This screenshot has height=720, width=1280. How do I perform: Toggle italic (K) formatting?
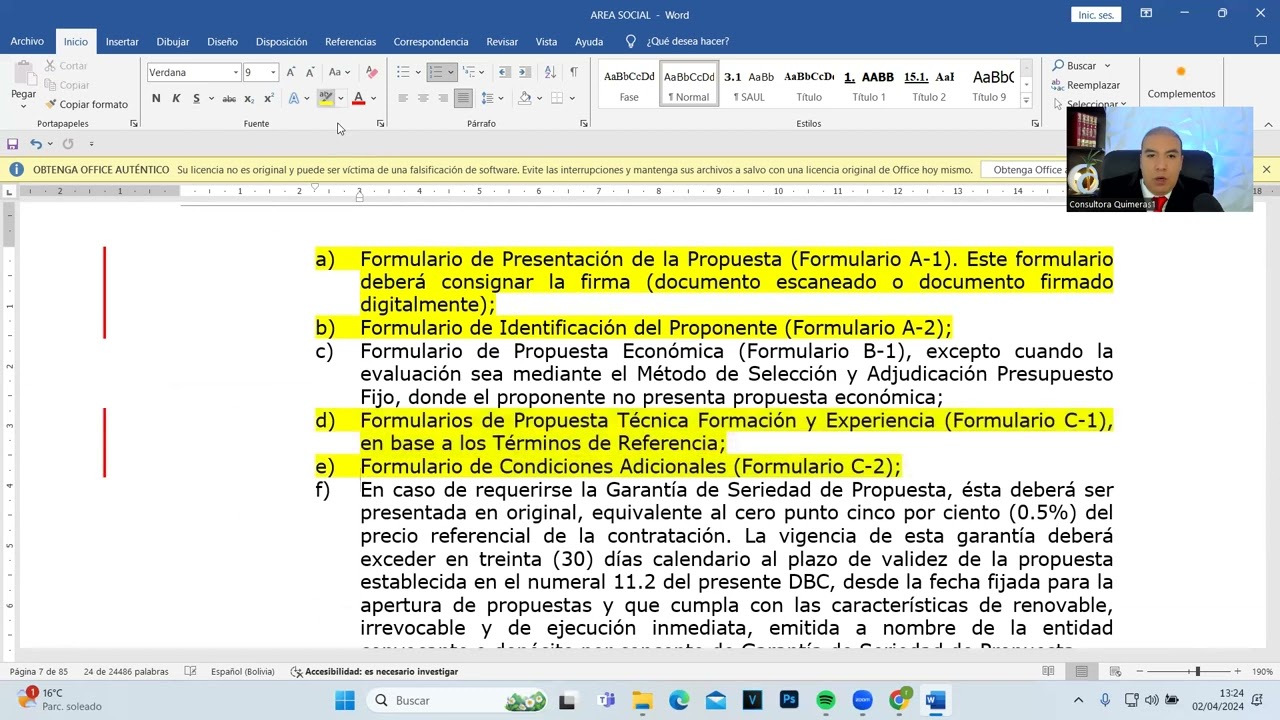176,98
